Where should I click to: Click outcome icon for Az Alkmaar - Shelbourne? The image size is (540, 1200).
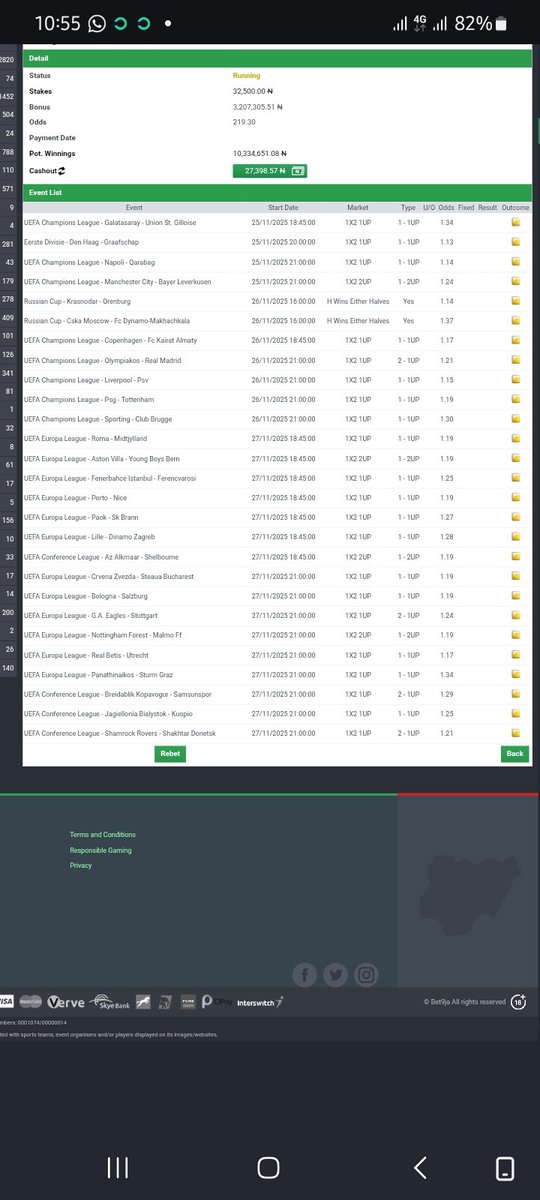516,557
